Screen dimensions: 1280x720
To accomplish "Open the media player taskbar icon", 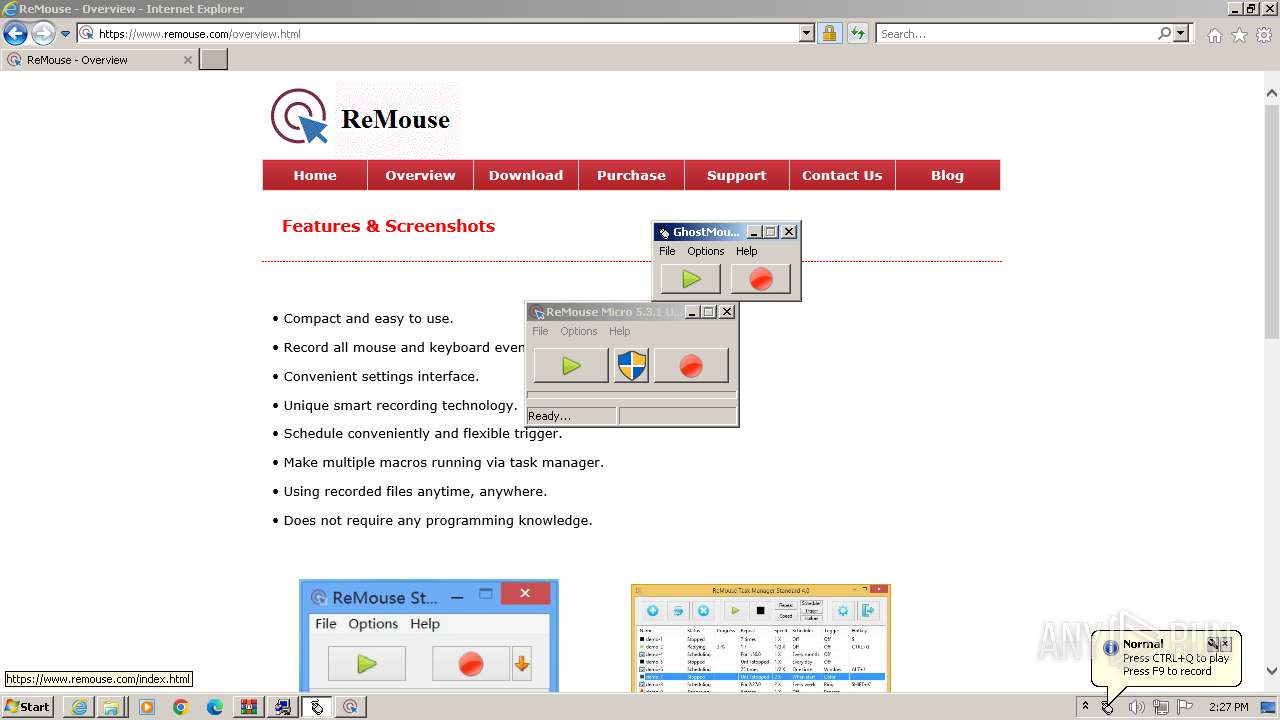I will (x=147, y=706).
